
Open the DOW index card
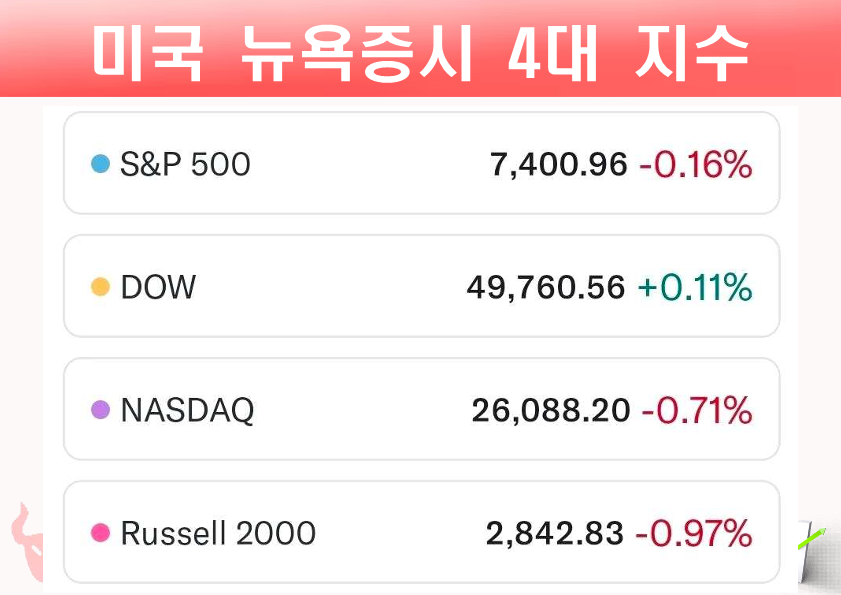tap(422, 286)
